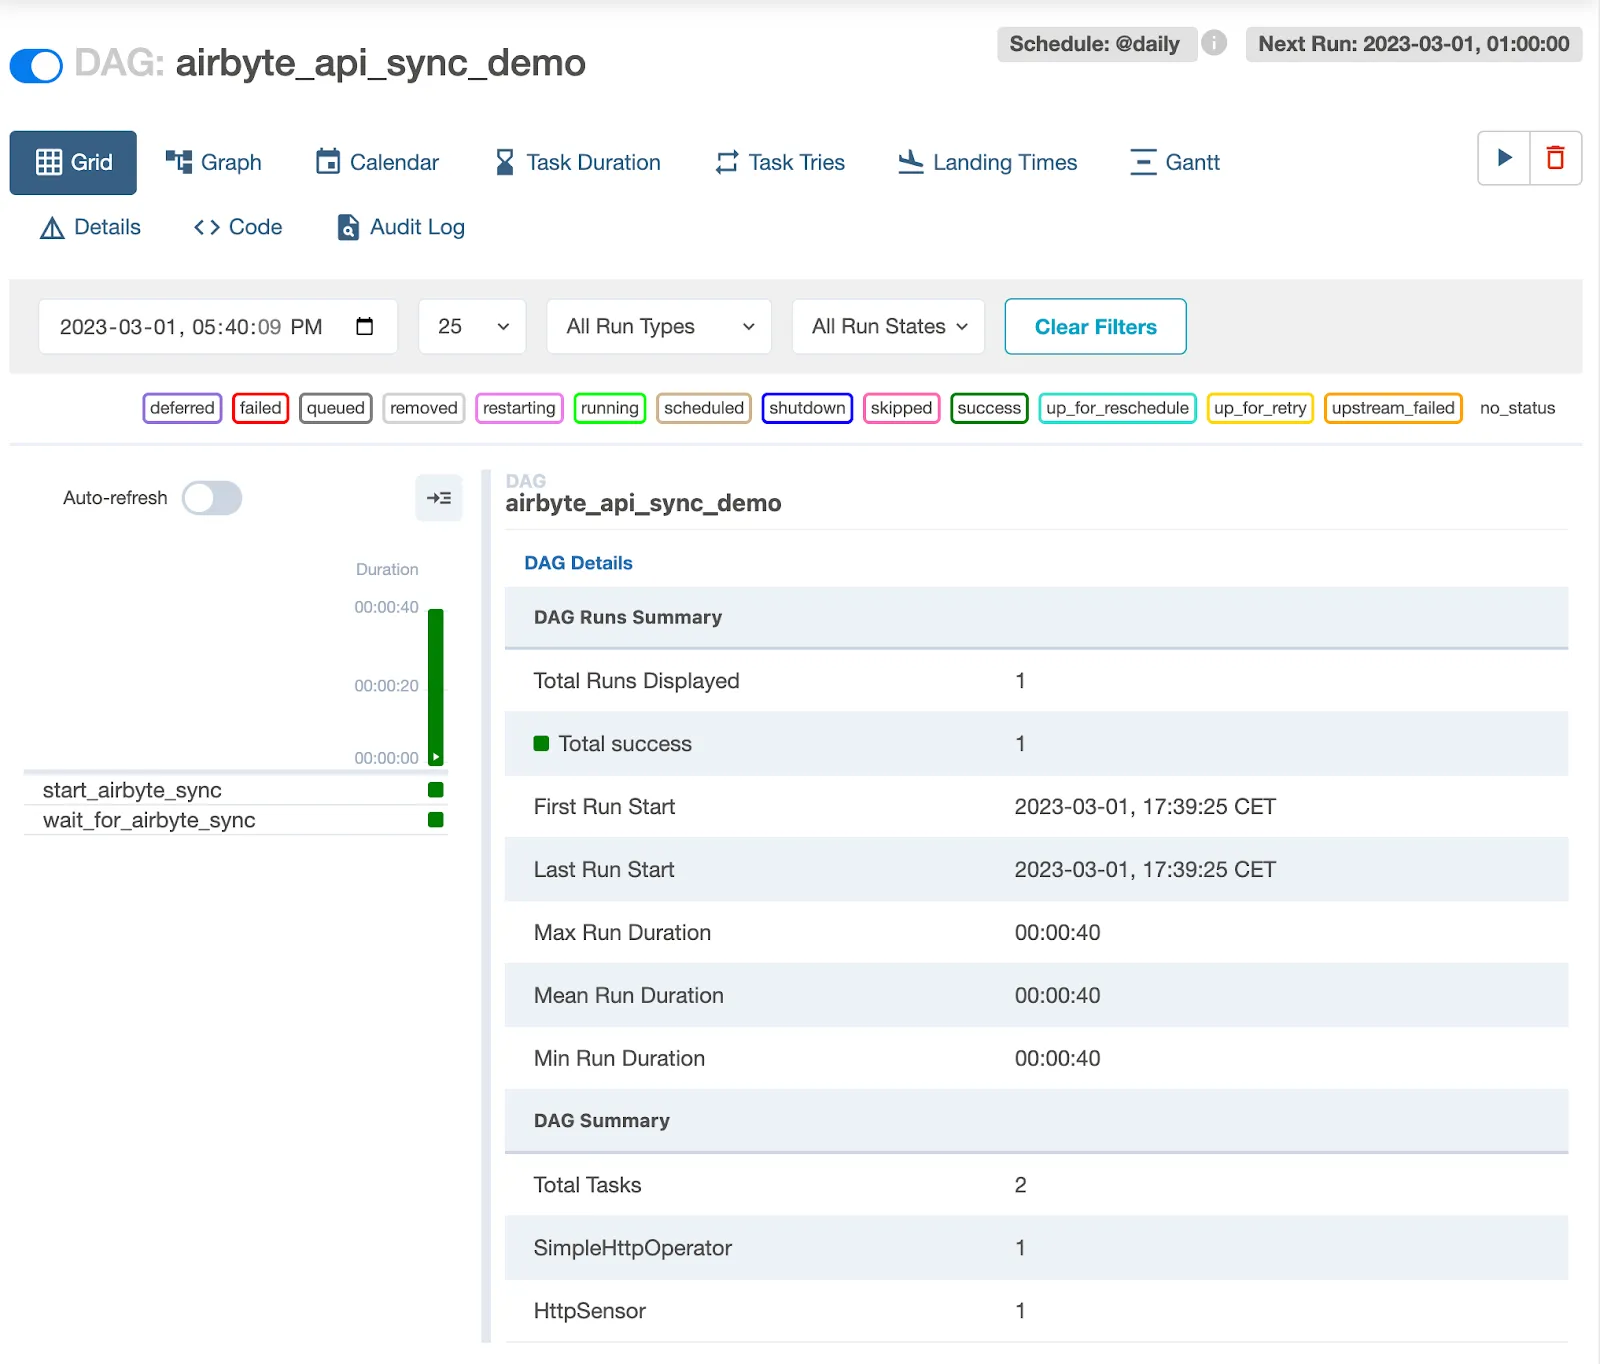Delete the DAG with trash icon
This screenshot has height=1364, width=1600.
[1556, 158]
